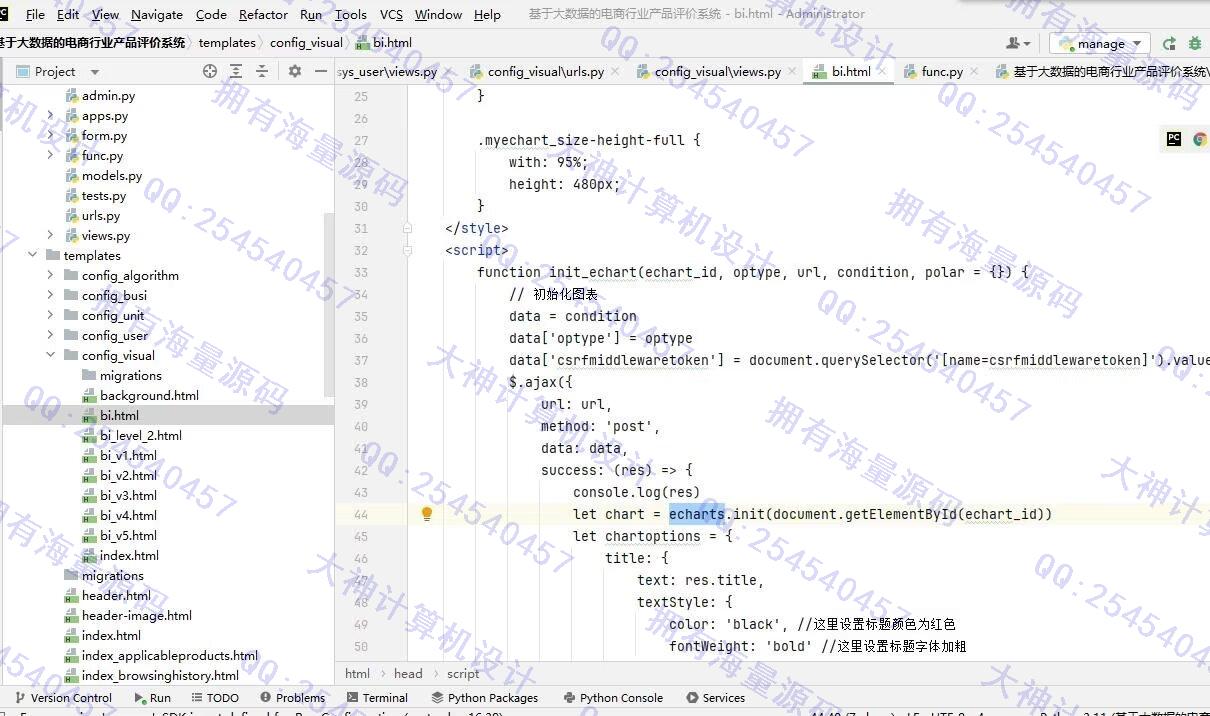
Task: Open the Services tool window
Action: tap(715, 698)
